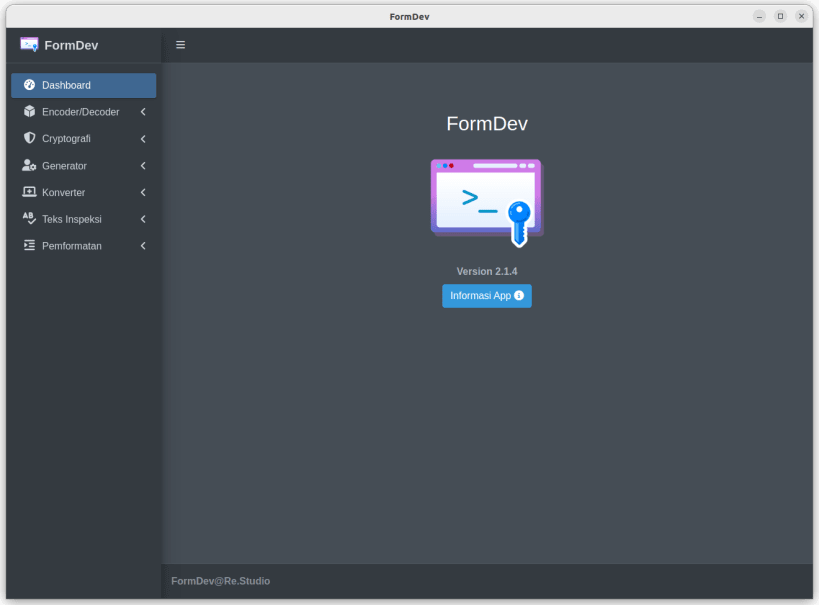Viewport: 819px width, 605px height.
Task: Click the large FormDev terminal-key logo
Action: [x=487, y=203]
